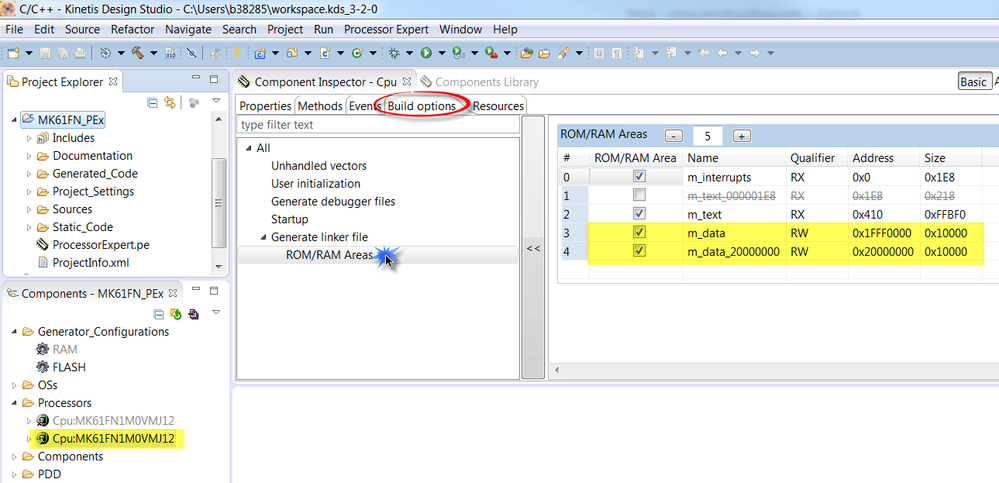Expand the Documentation folder node
Screen dimensions: 999x483
(x=29, y=155)
